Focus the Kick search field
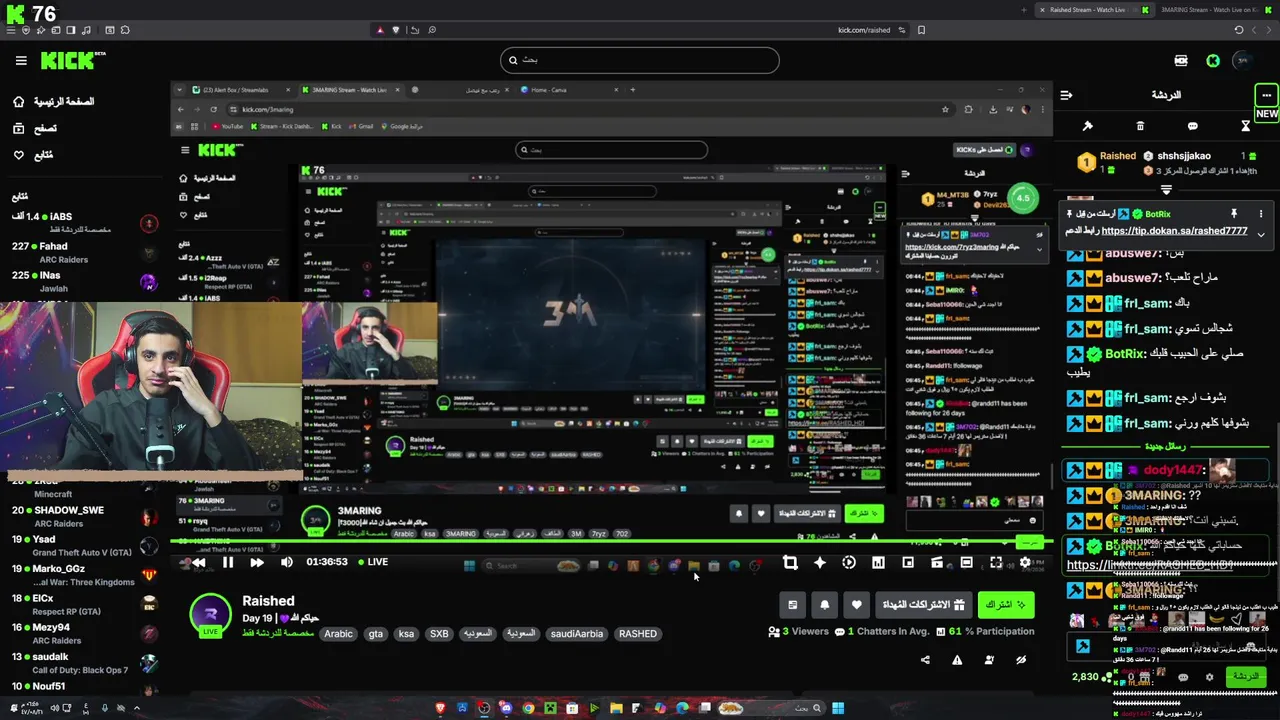This screenshot has width=1280, height=720. [x=640, y=60]
